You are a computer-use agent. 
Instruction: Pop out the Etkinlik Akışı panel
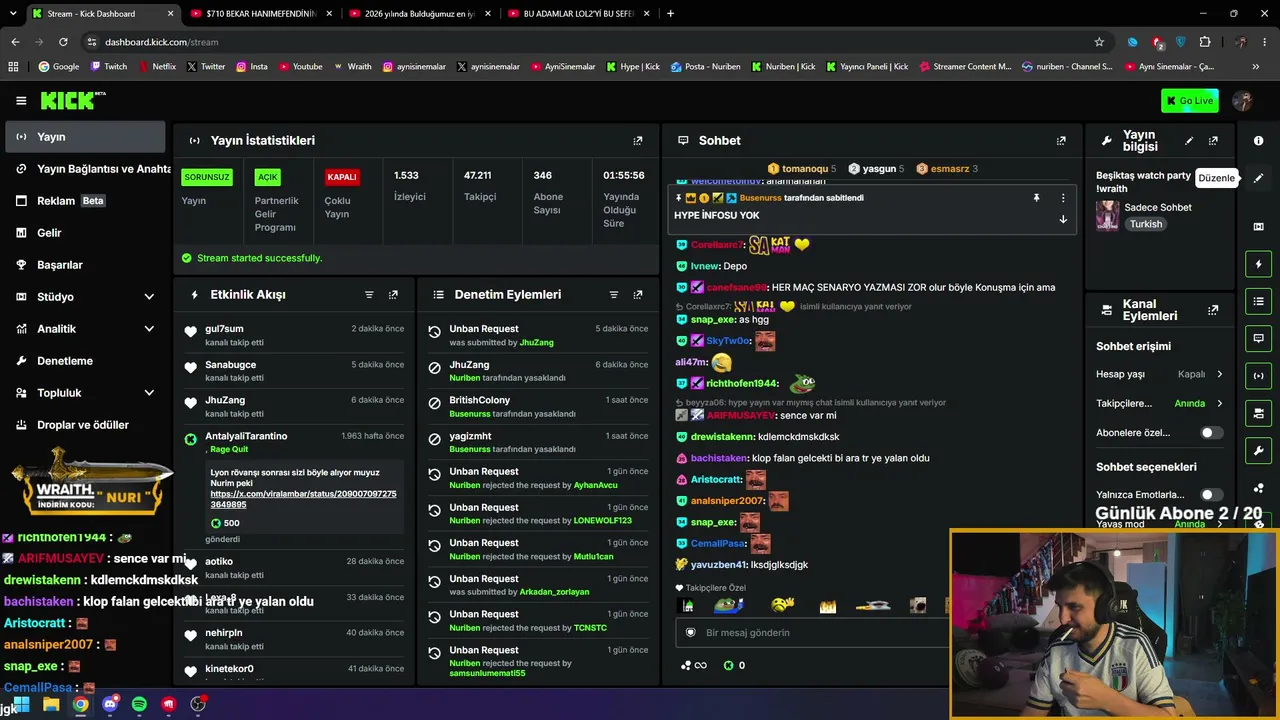(x=393, y=295)
